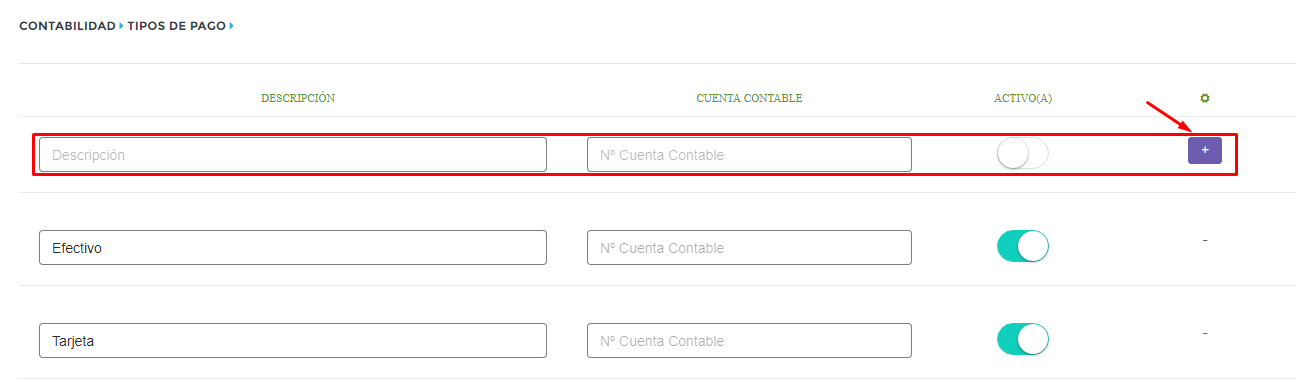Click the green gear settings icon

[1205, 98]
